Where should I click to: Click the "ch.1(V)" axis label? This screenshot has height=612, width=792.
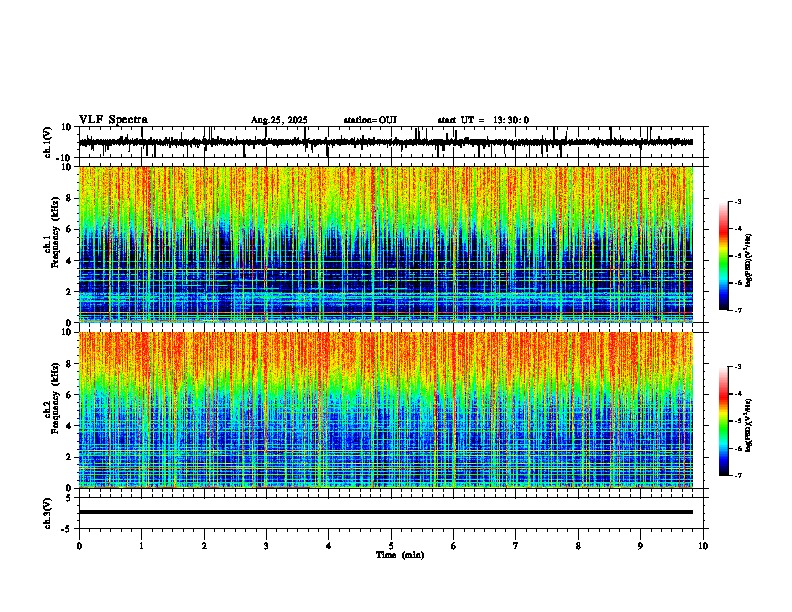coord(48,142)
